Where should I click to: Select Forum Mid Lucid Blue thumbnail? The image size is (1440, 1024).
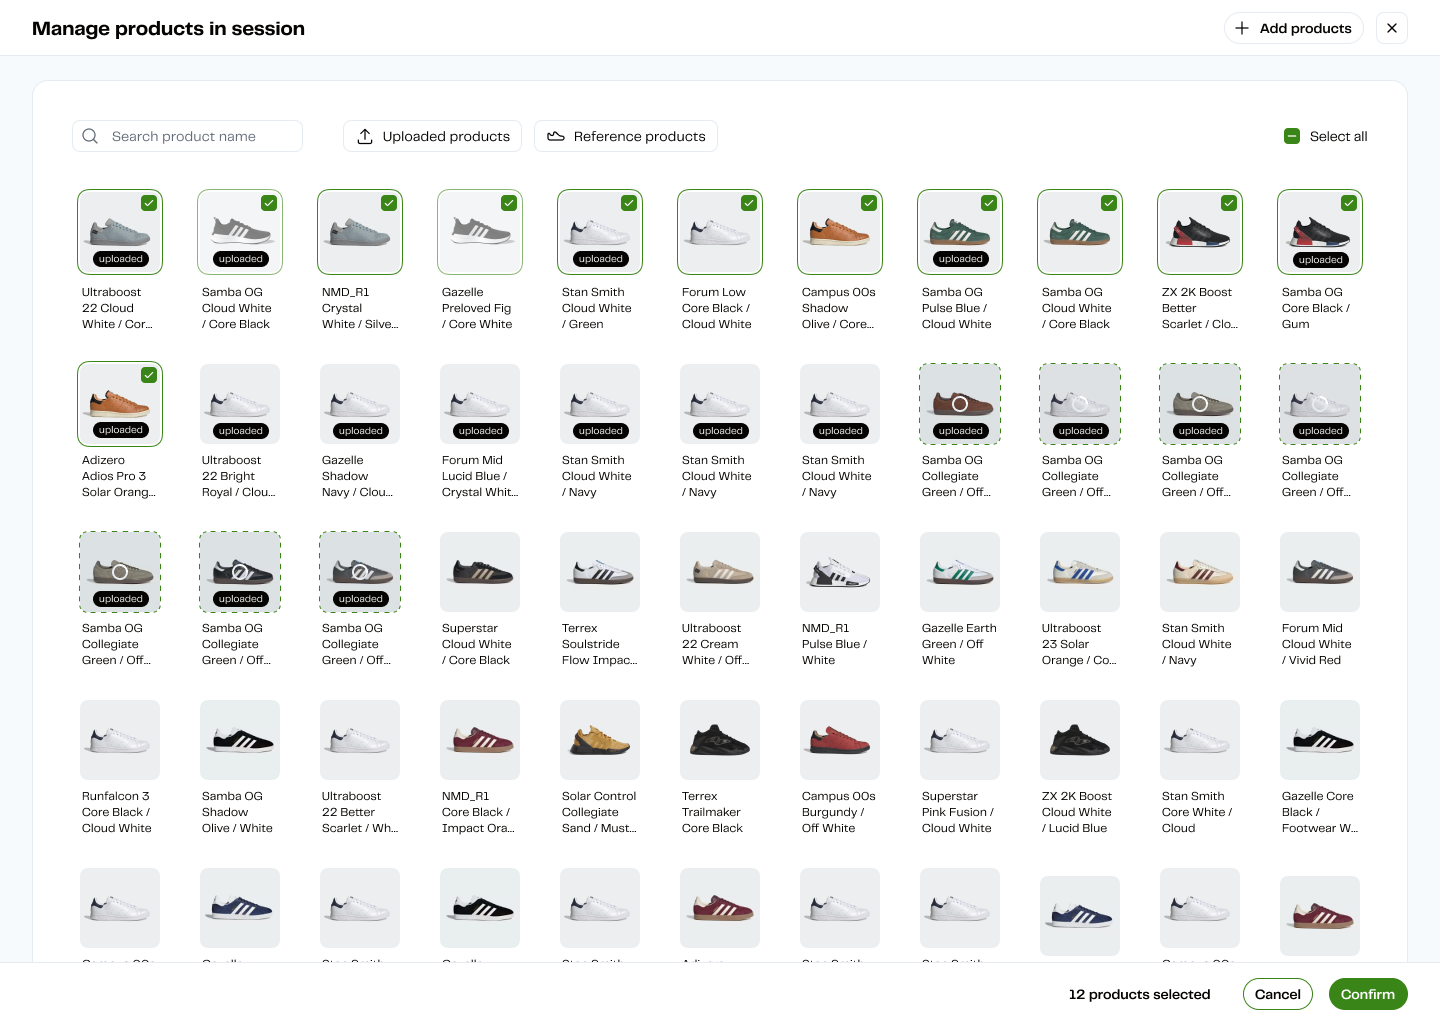pos(480,404)
